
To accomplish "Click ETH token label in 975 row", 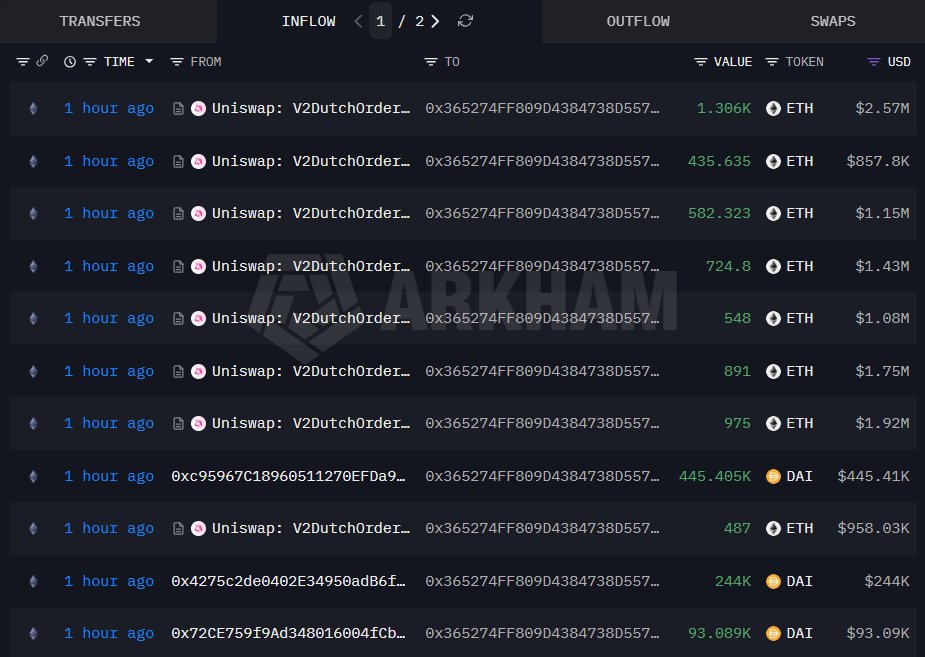I will pyautogui.click(x=800, y=423).
